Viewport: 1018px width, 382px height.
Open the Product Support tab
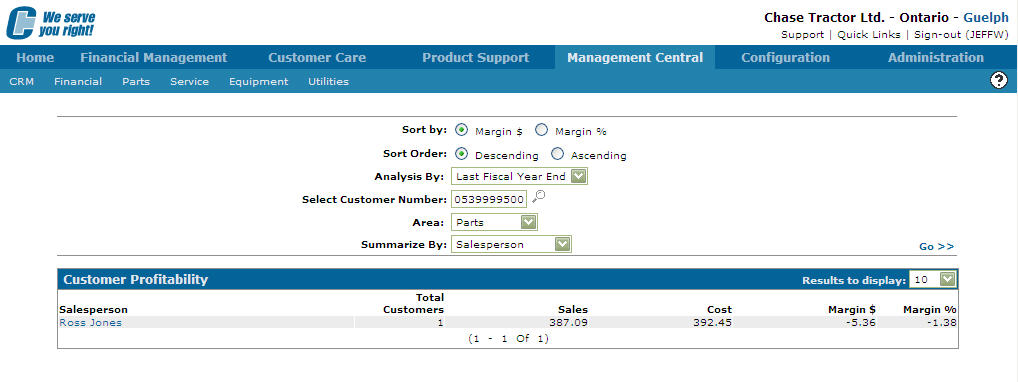pyautogui.click(x=475, y=57)
